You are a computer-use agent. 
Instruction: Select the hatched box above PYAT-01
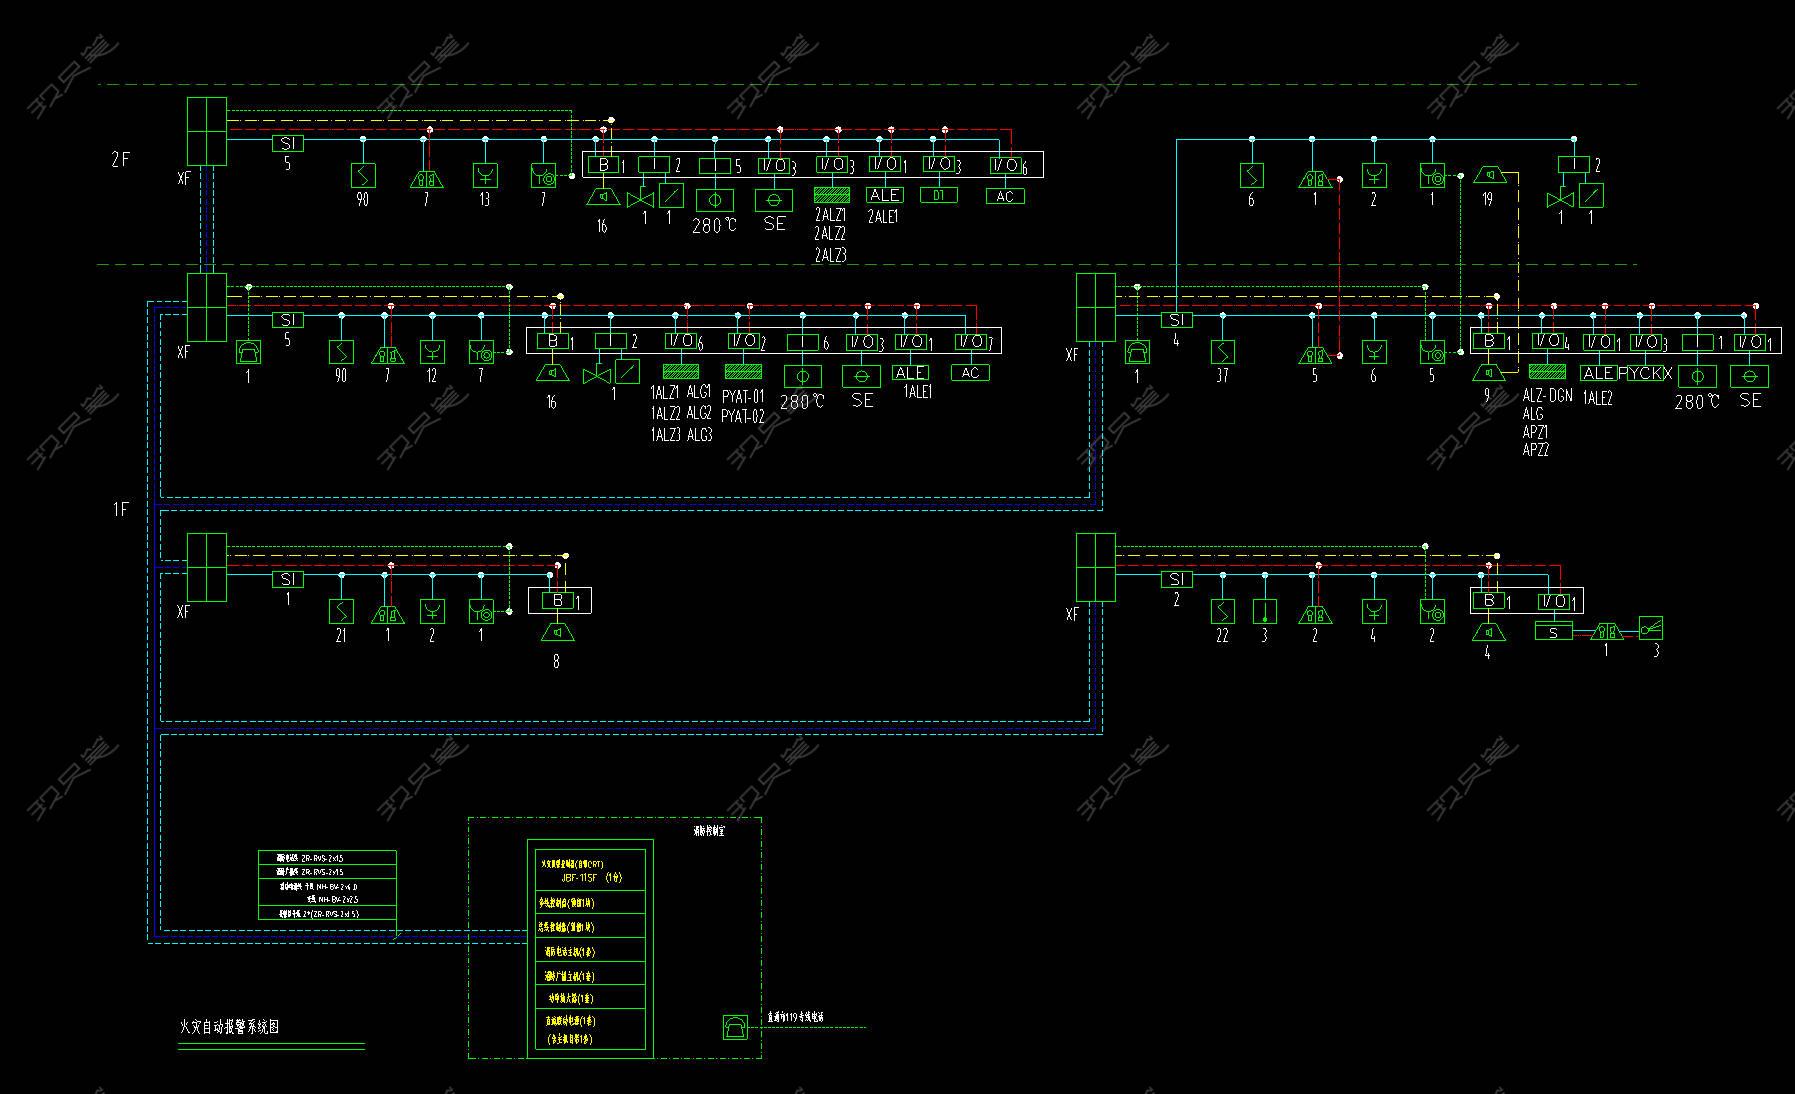pos(742,371)
